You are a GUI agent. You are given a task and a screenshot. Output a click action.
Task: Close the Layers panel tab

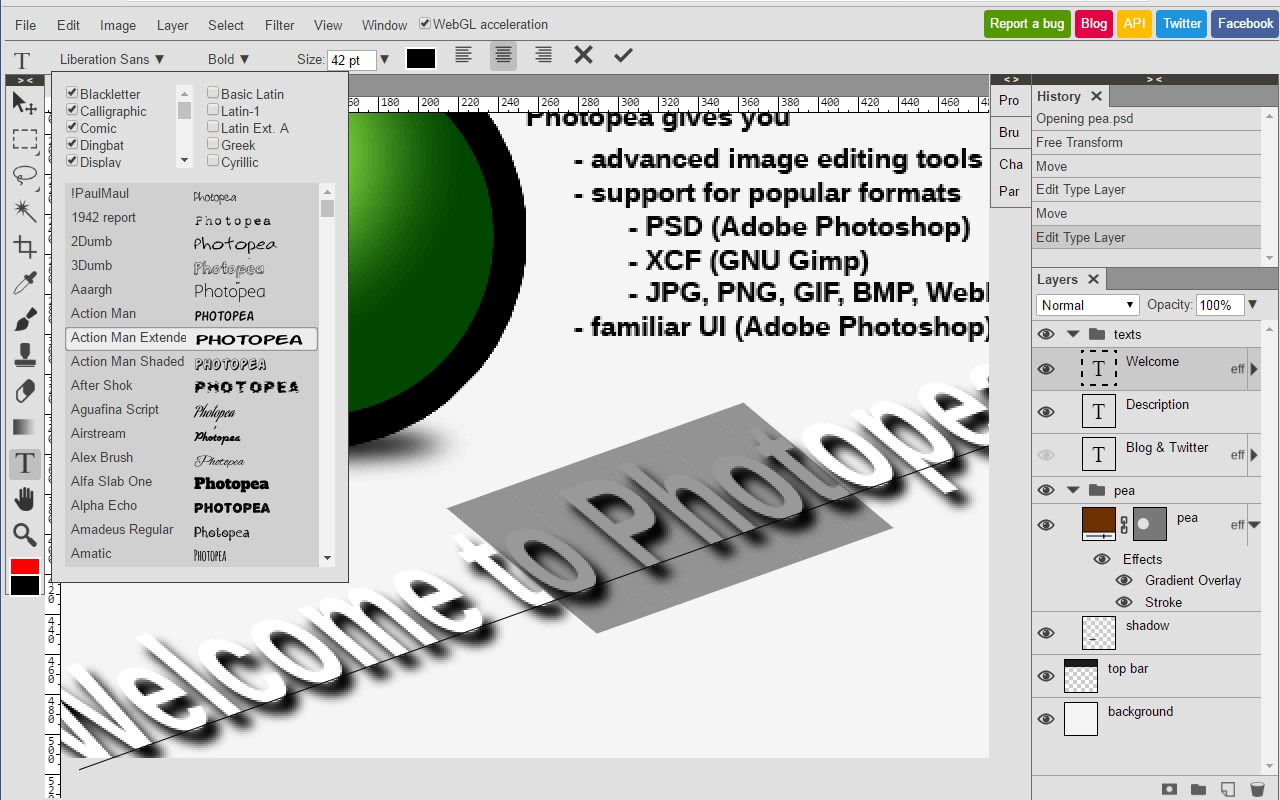pos(1093,279)
